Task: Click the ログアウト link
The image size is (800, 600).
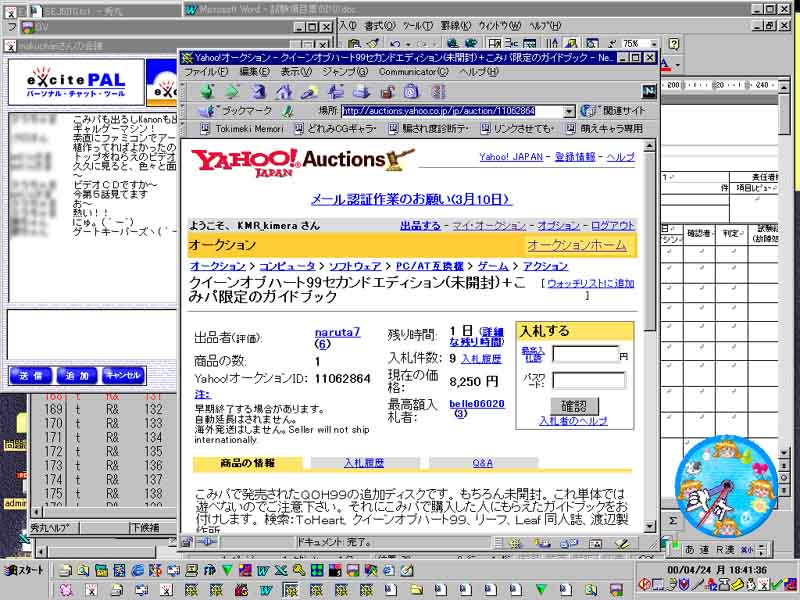Action: click(613, 226)
